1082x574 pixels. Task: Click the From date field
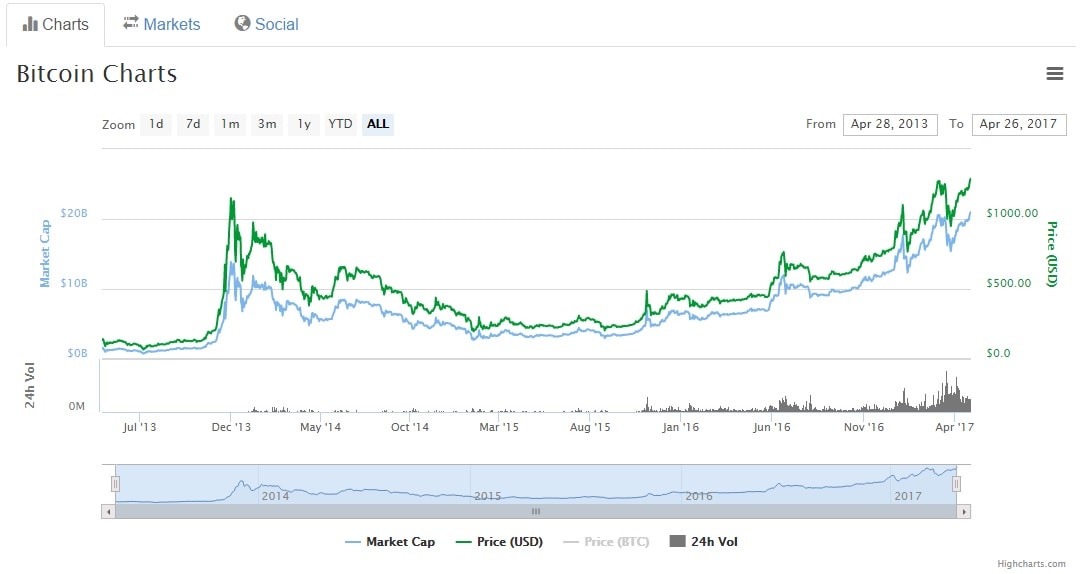coord(889,124)
